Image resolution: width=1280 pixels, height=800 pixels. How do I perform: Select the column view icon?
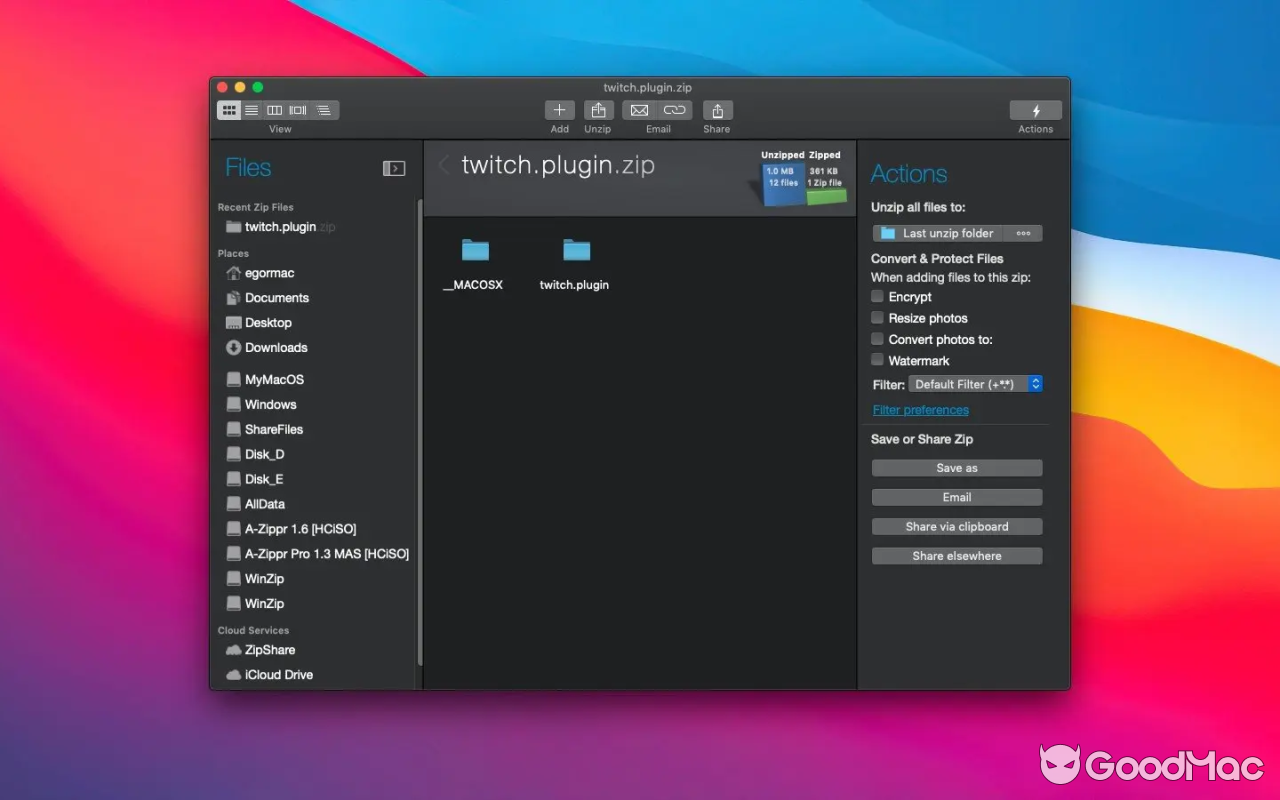pyautogui.click(x=274, y=110)
